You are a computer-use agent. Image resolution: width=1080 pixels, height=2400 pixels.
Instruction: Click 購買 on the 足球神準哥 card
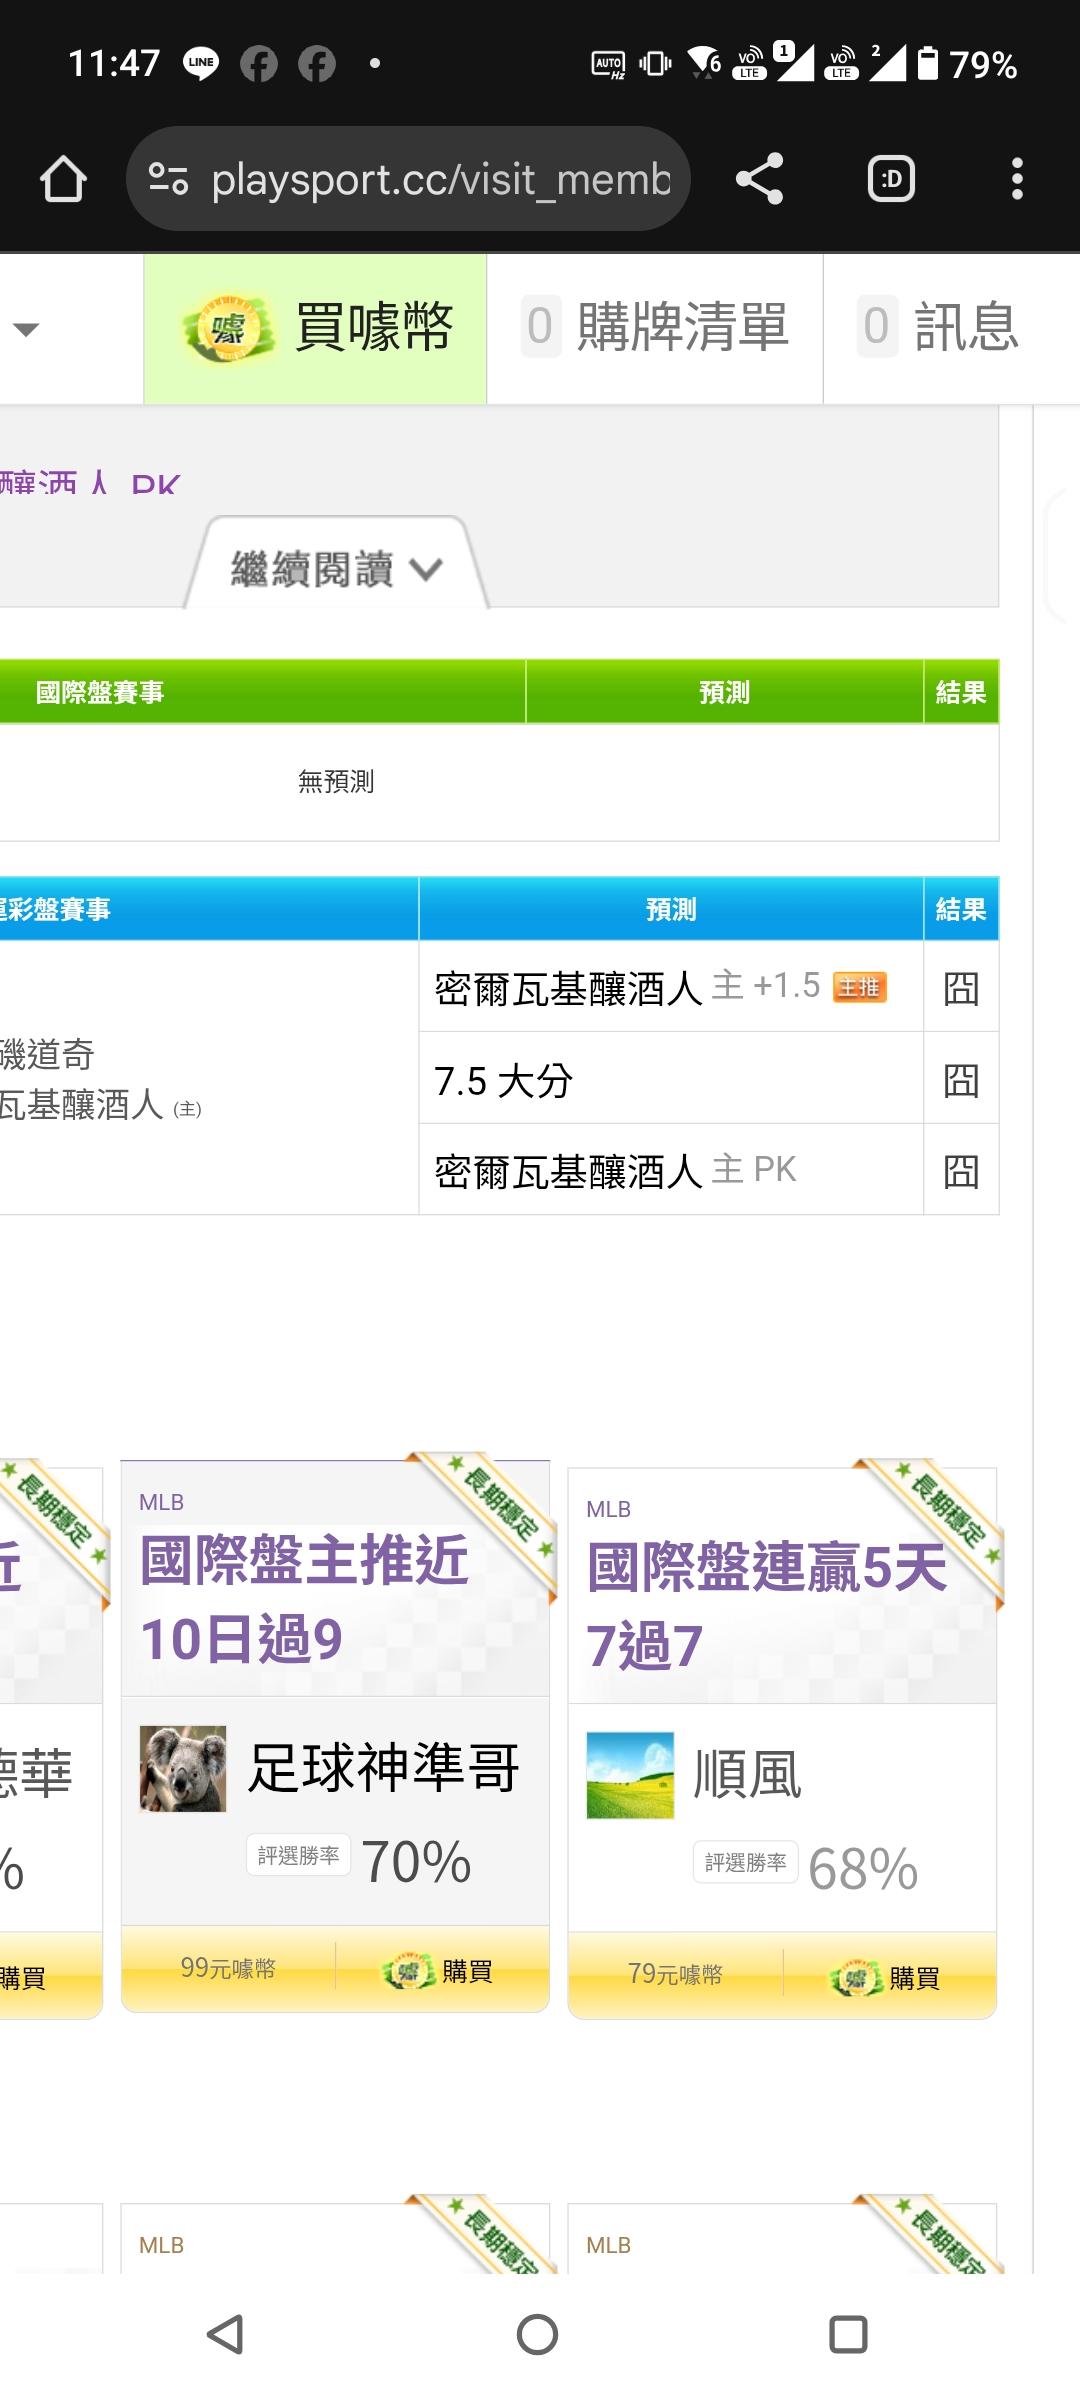tap(442, 1971)
